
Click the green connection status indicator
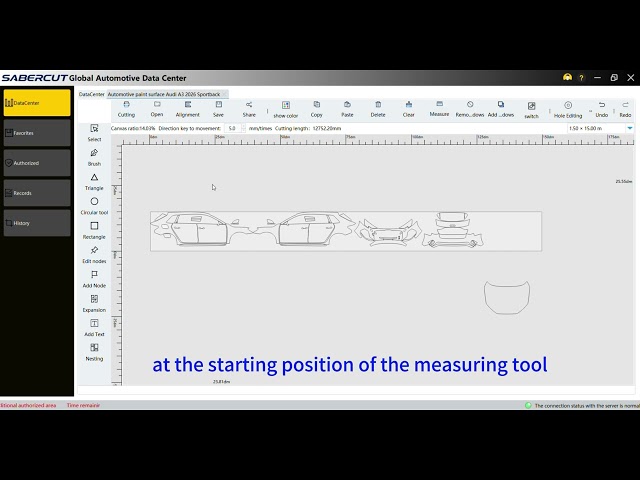coord(528,405)
